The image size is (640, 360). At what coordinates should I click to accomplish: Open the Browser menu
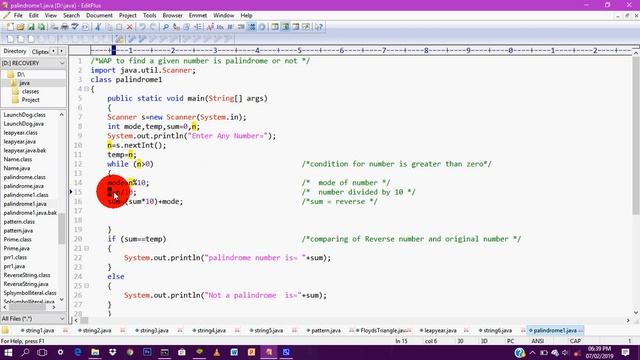(x=173, y=16)
